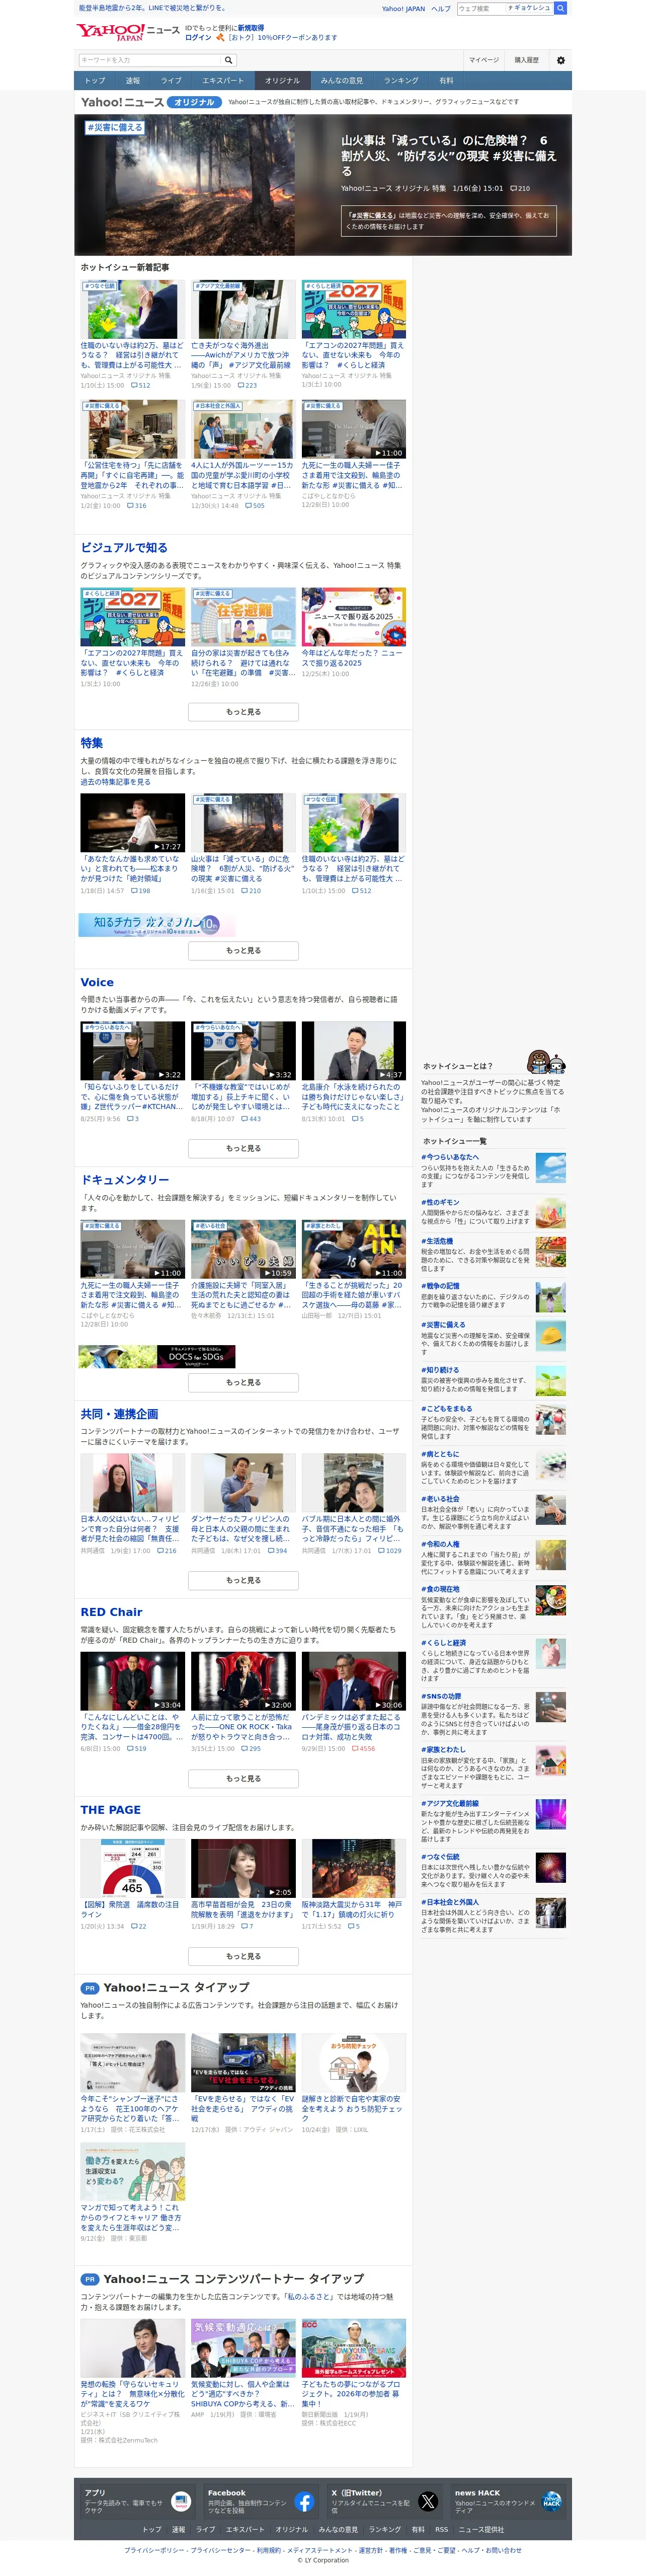Viewport: 646px width, 2576px height.
Task: Open the プライバシーポリシー footer link
Action: [154, 2550]
